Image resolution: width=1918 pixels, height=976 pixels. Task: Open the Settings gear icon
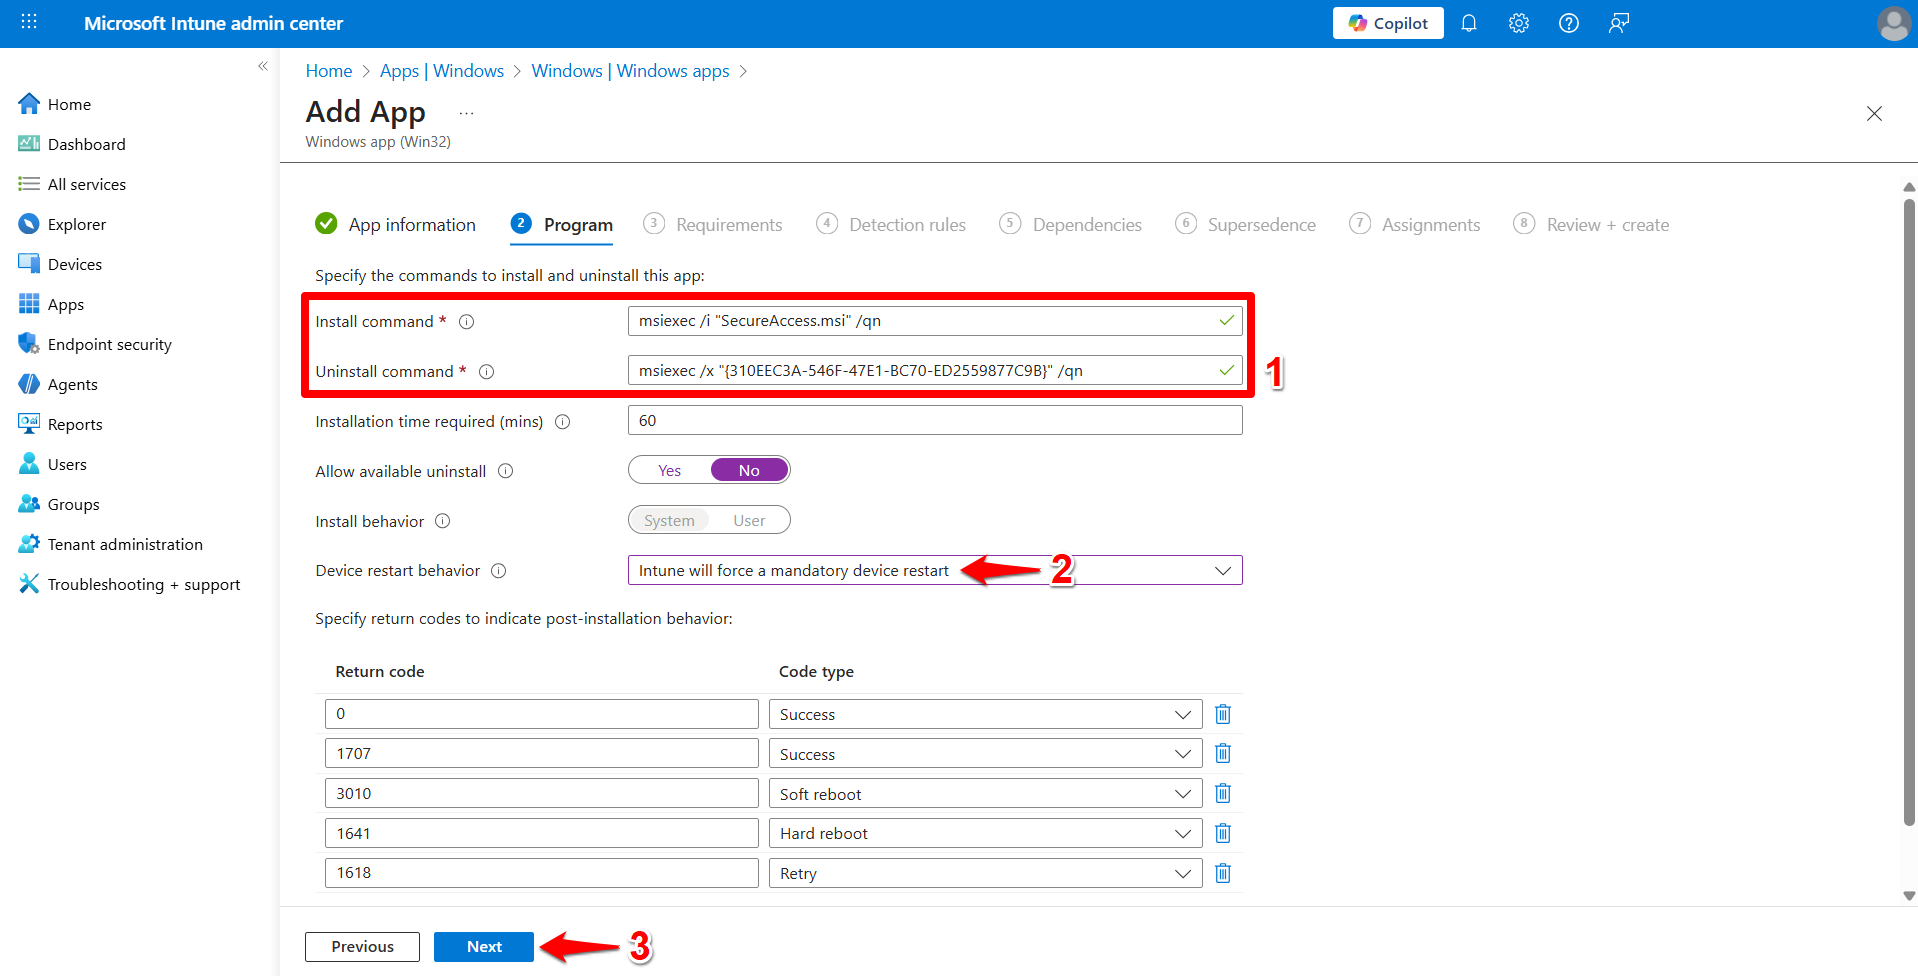coord(1519,23)
